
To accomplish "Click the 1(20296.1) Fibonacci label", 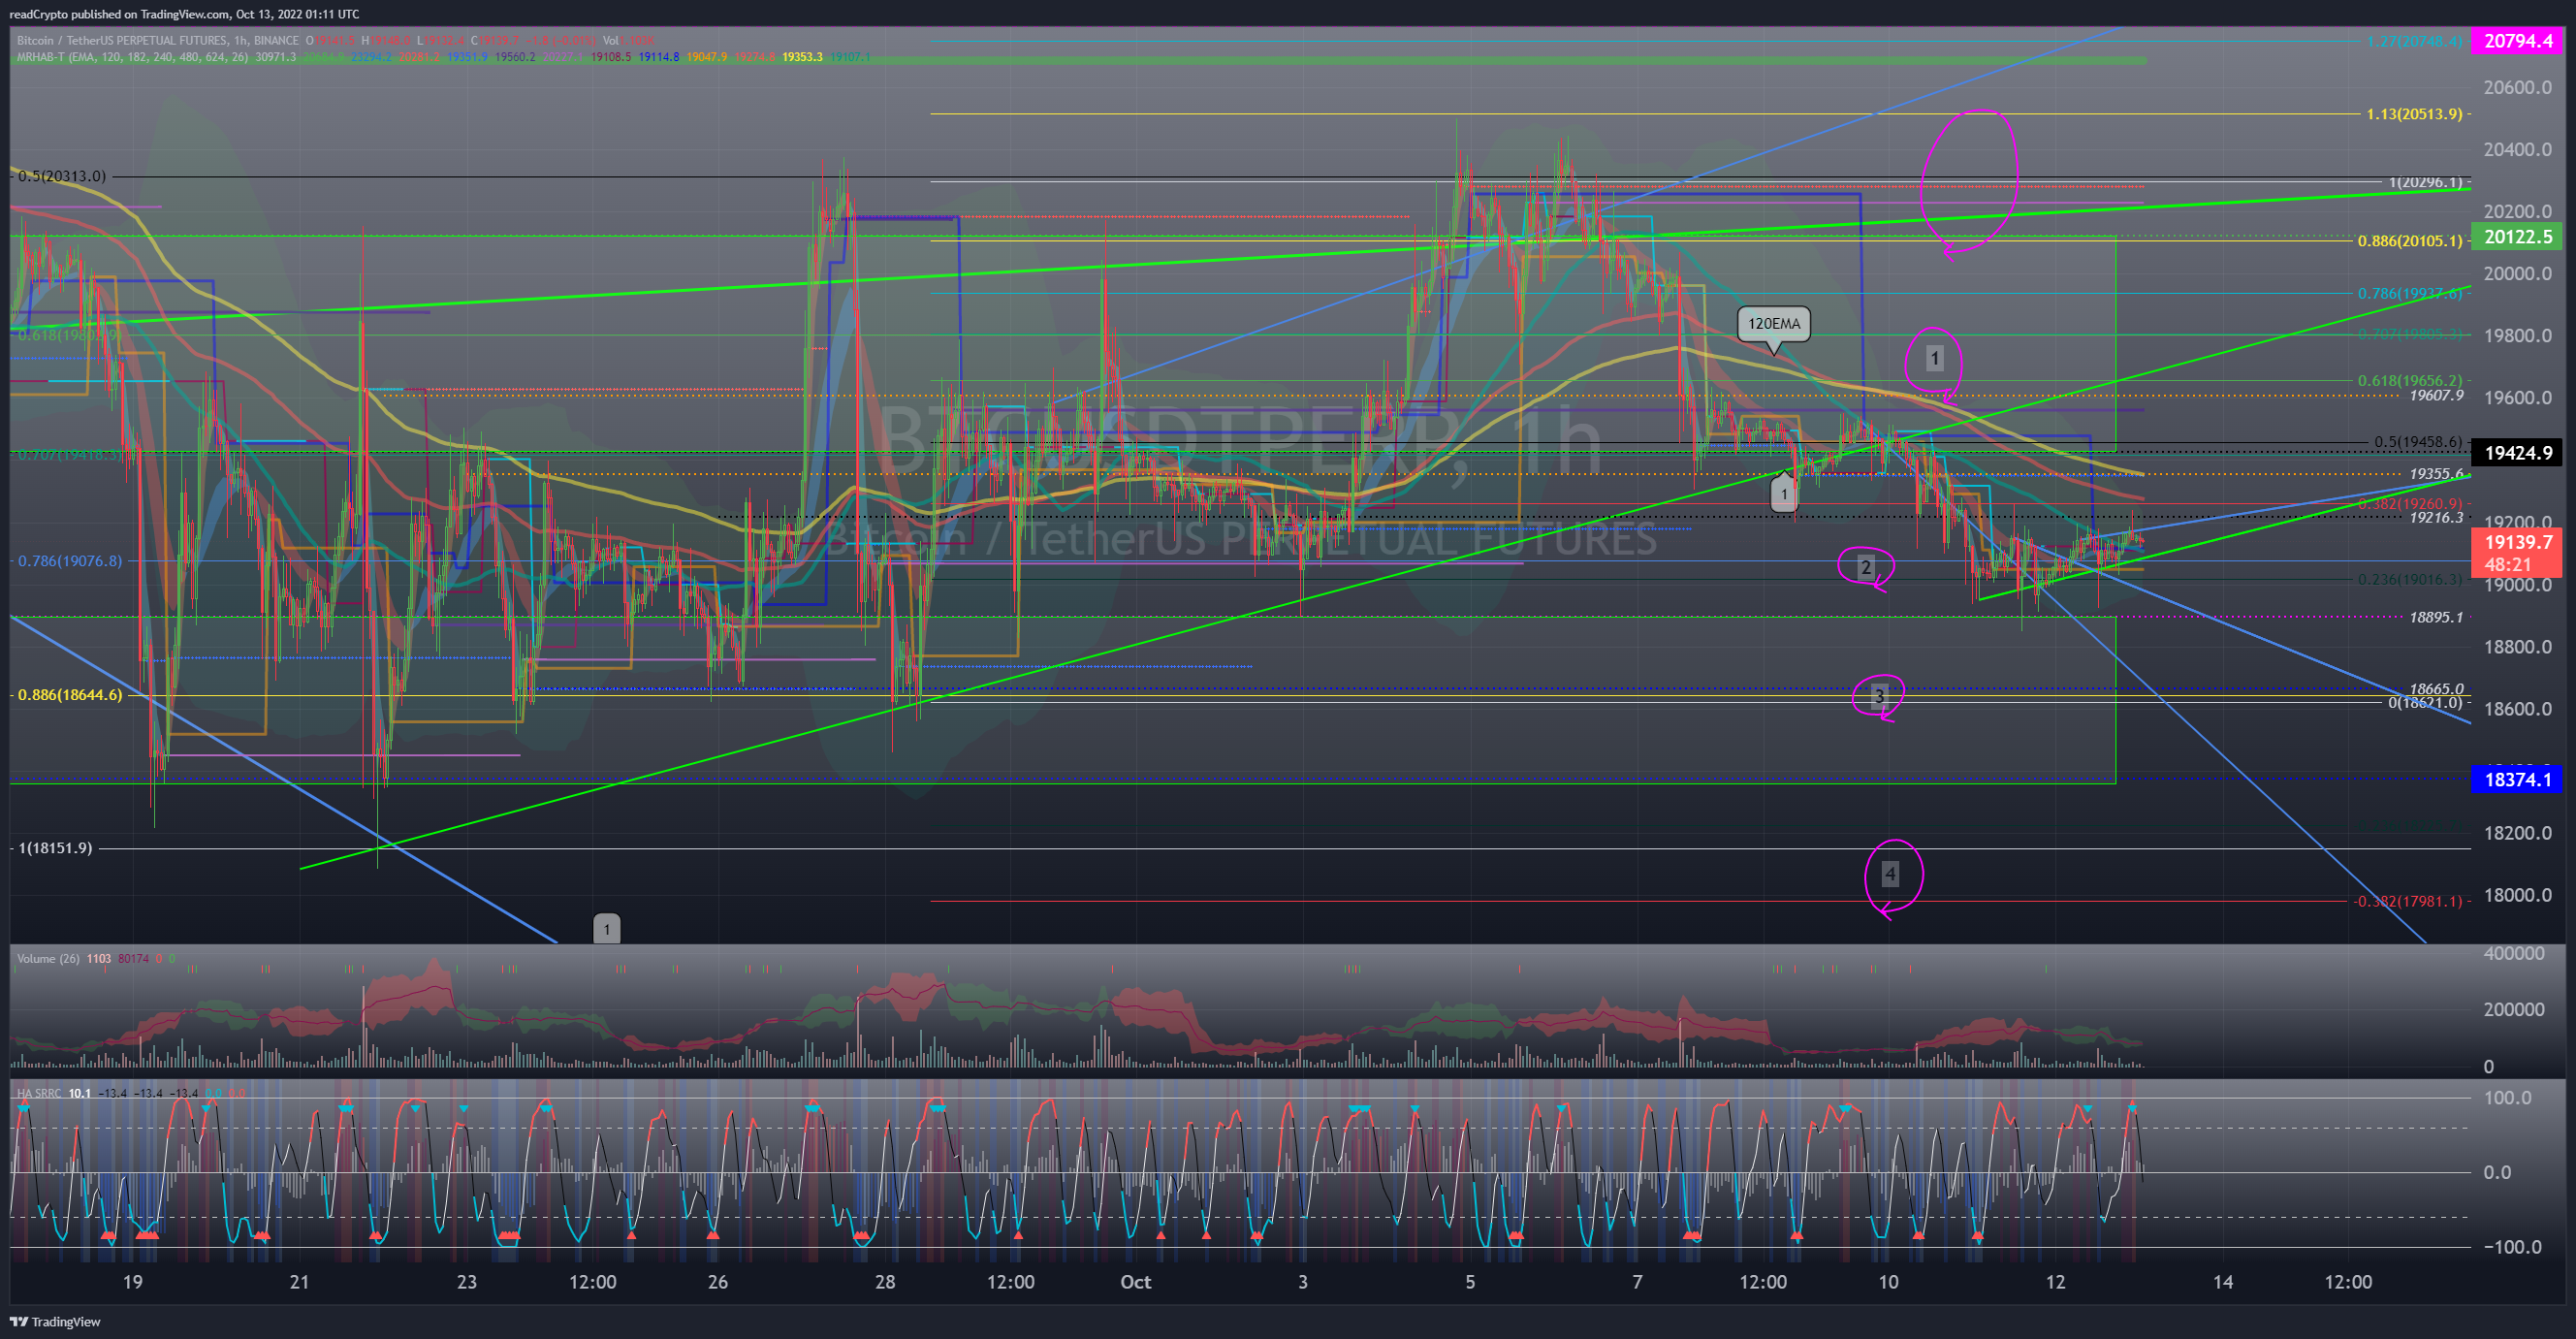I will click(x=2425, y=182).
